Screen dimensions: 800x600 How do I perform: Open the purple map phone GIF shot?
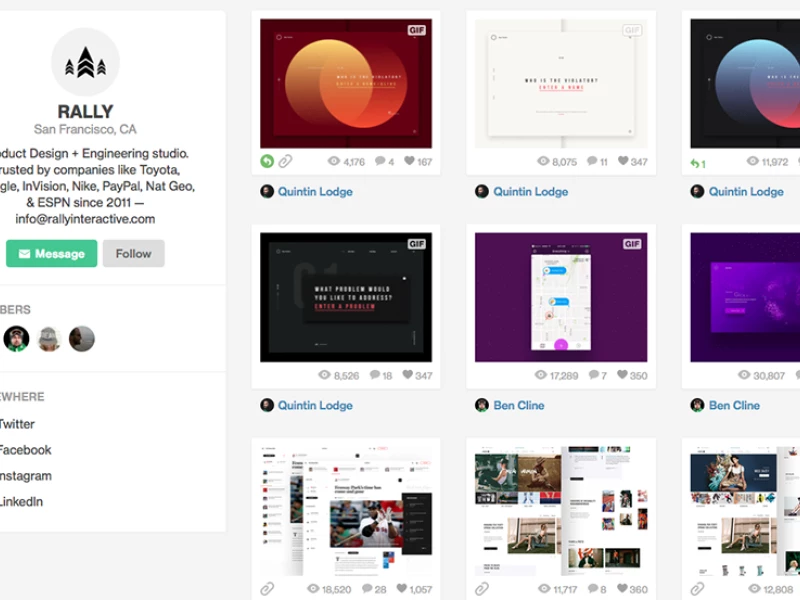(561, 297)
